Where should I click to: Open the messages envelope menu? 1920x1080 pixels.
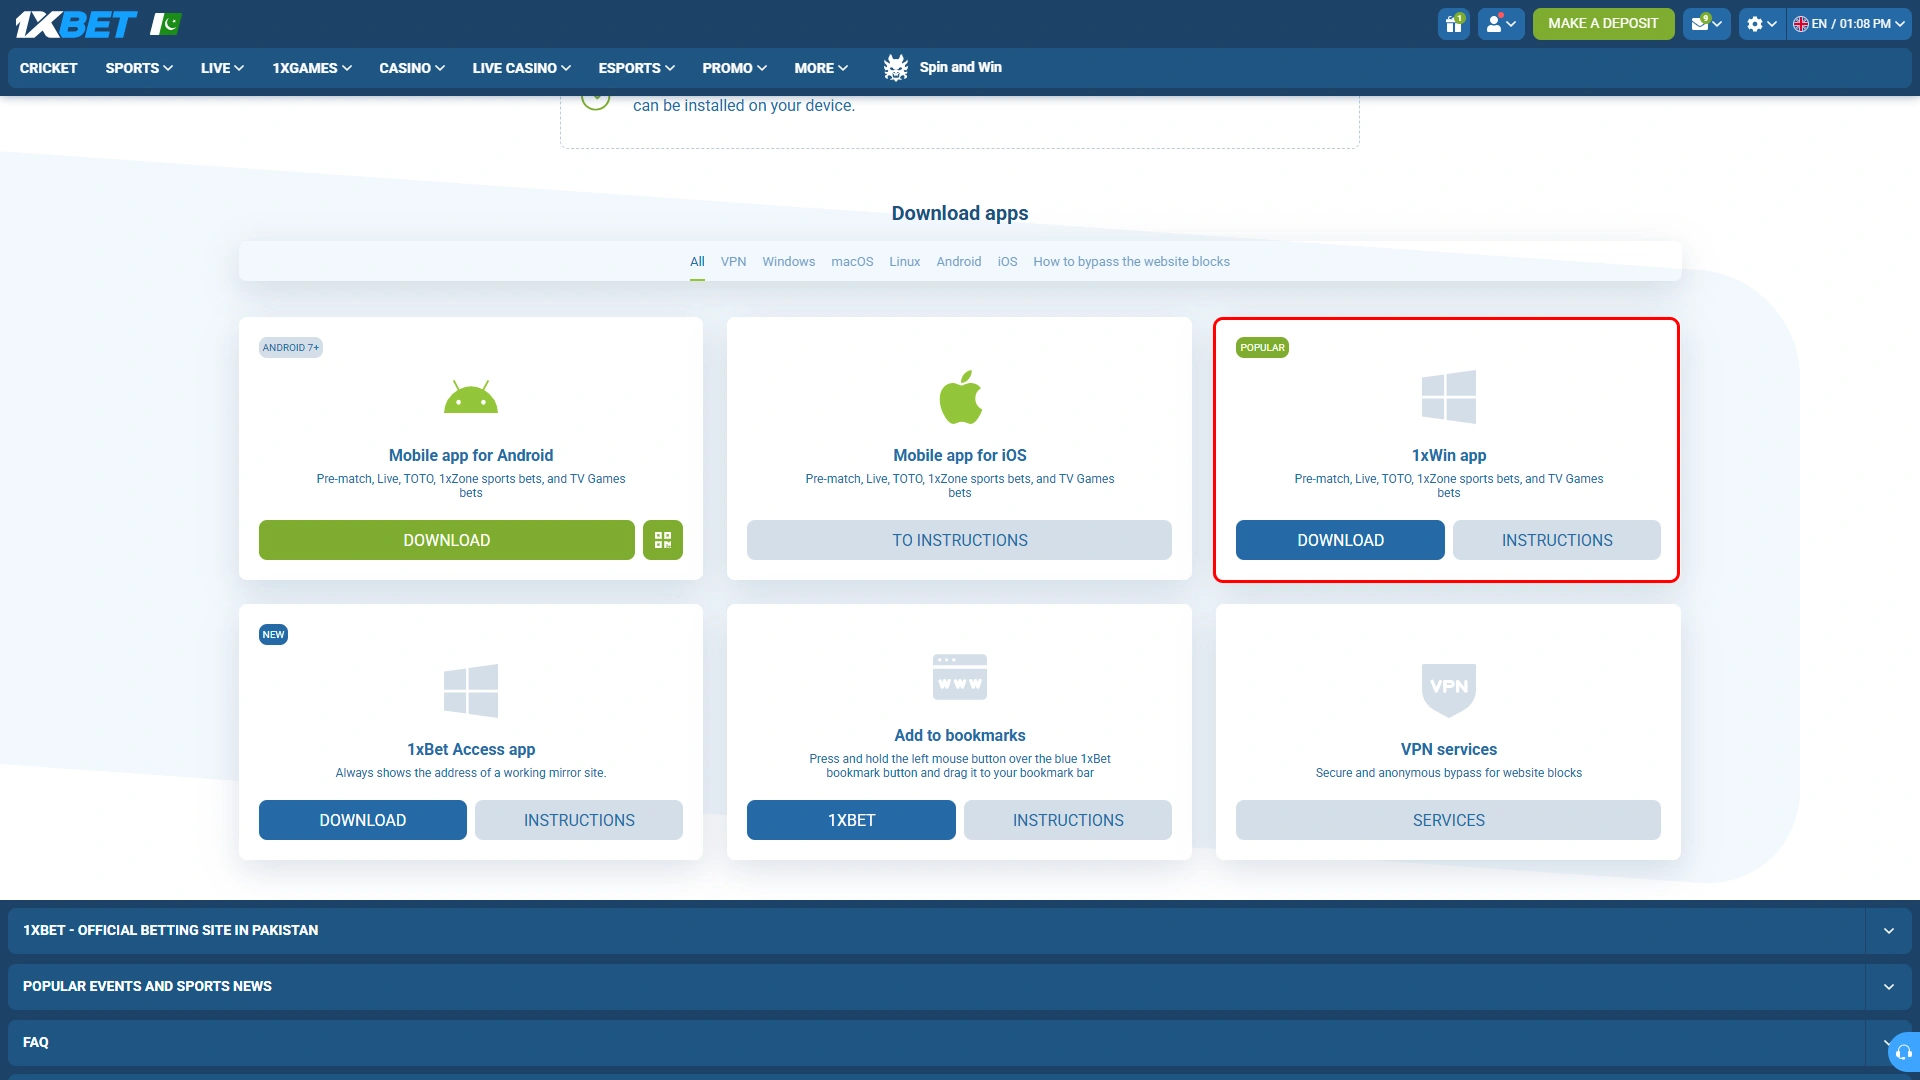click(1706, 23)
